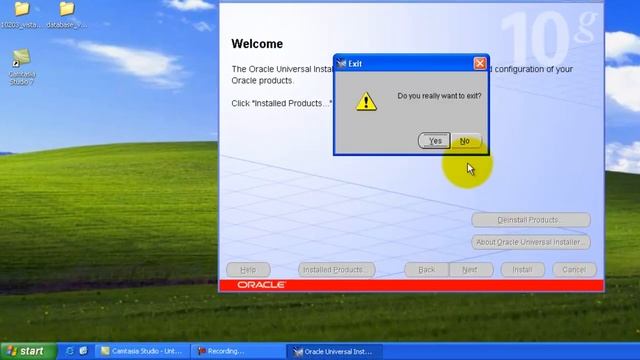This screenshot has height=360, width=640.
Task: Click the Install button
Action: tap(522, 270)
